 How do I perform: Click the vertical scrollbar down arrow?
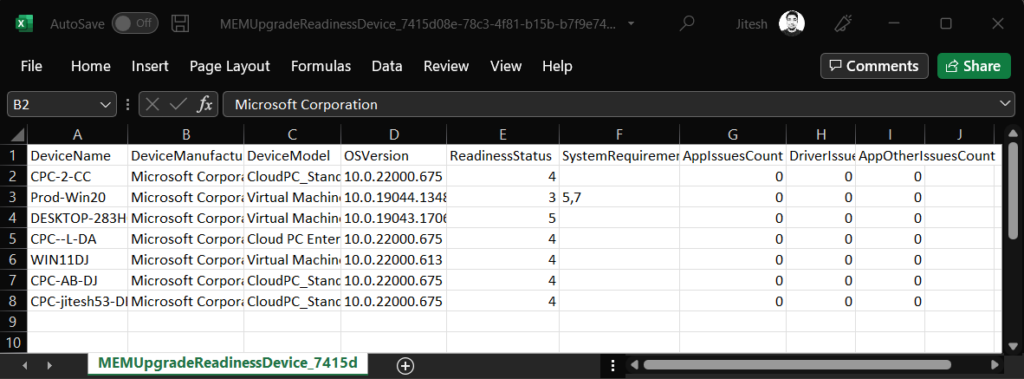(x=1012, y=346)
